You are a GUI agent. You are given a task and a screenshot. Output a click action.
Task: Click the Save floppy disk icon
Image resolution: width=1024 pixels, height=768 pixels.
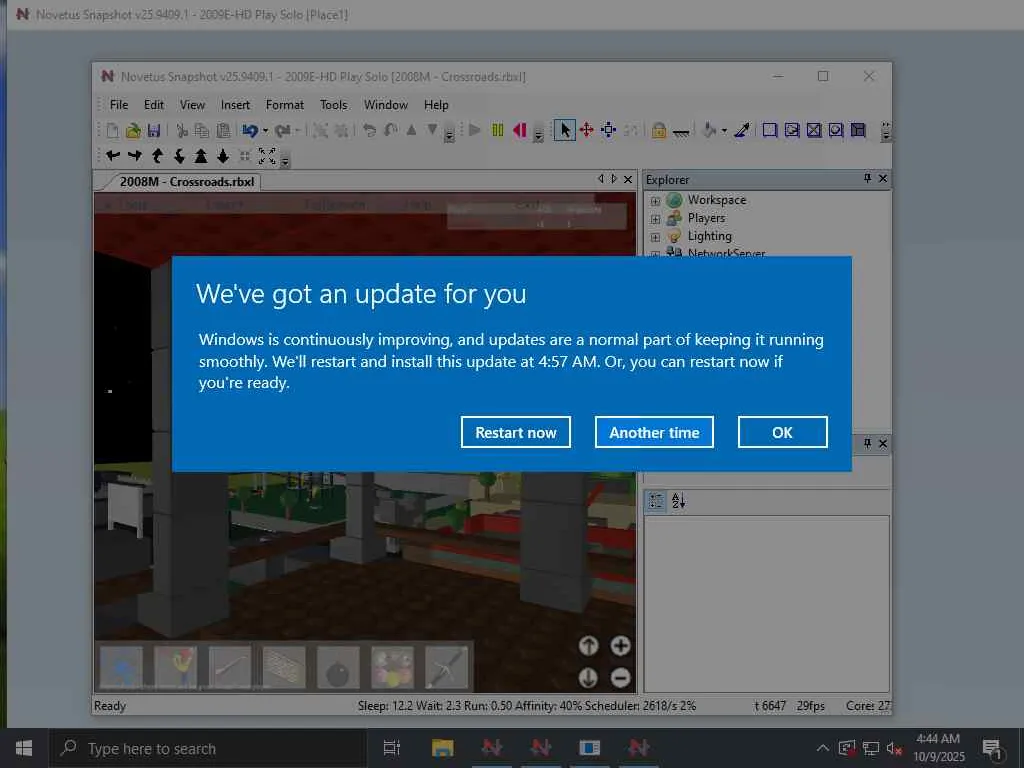[153, 131]
